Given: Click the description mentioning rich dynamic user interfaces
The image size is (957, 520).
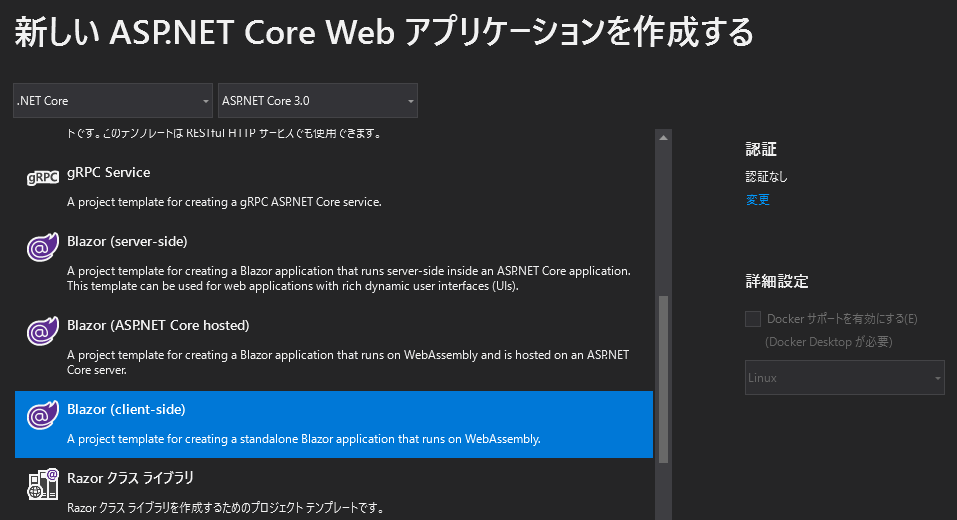Looking at the screenshot, I should point(348,278).
